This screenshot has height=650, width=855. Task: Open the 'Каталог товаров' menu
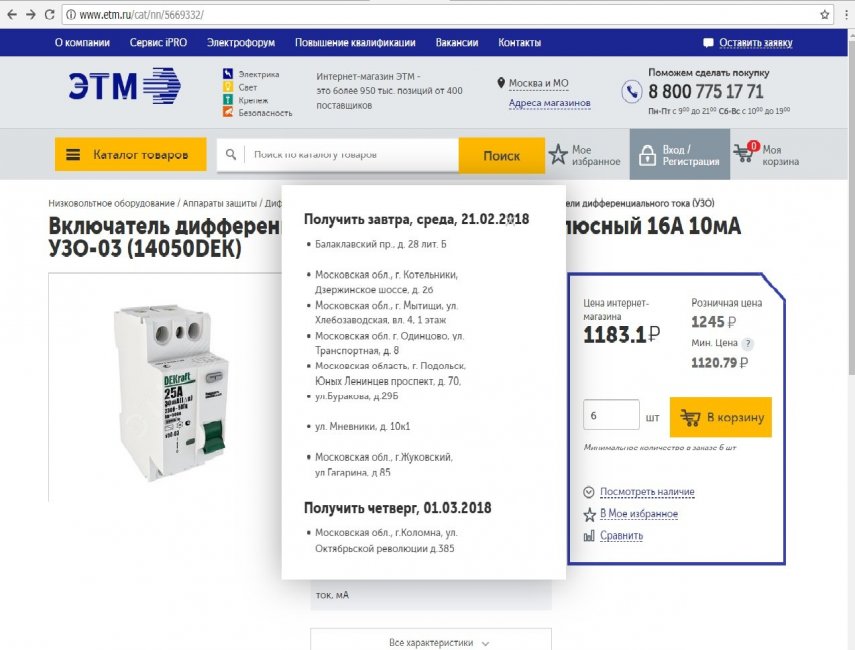pyautogui.click(x=130, y=155)
